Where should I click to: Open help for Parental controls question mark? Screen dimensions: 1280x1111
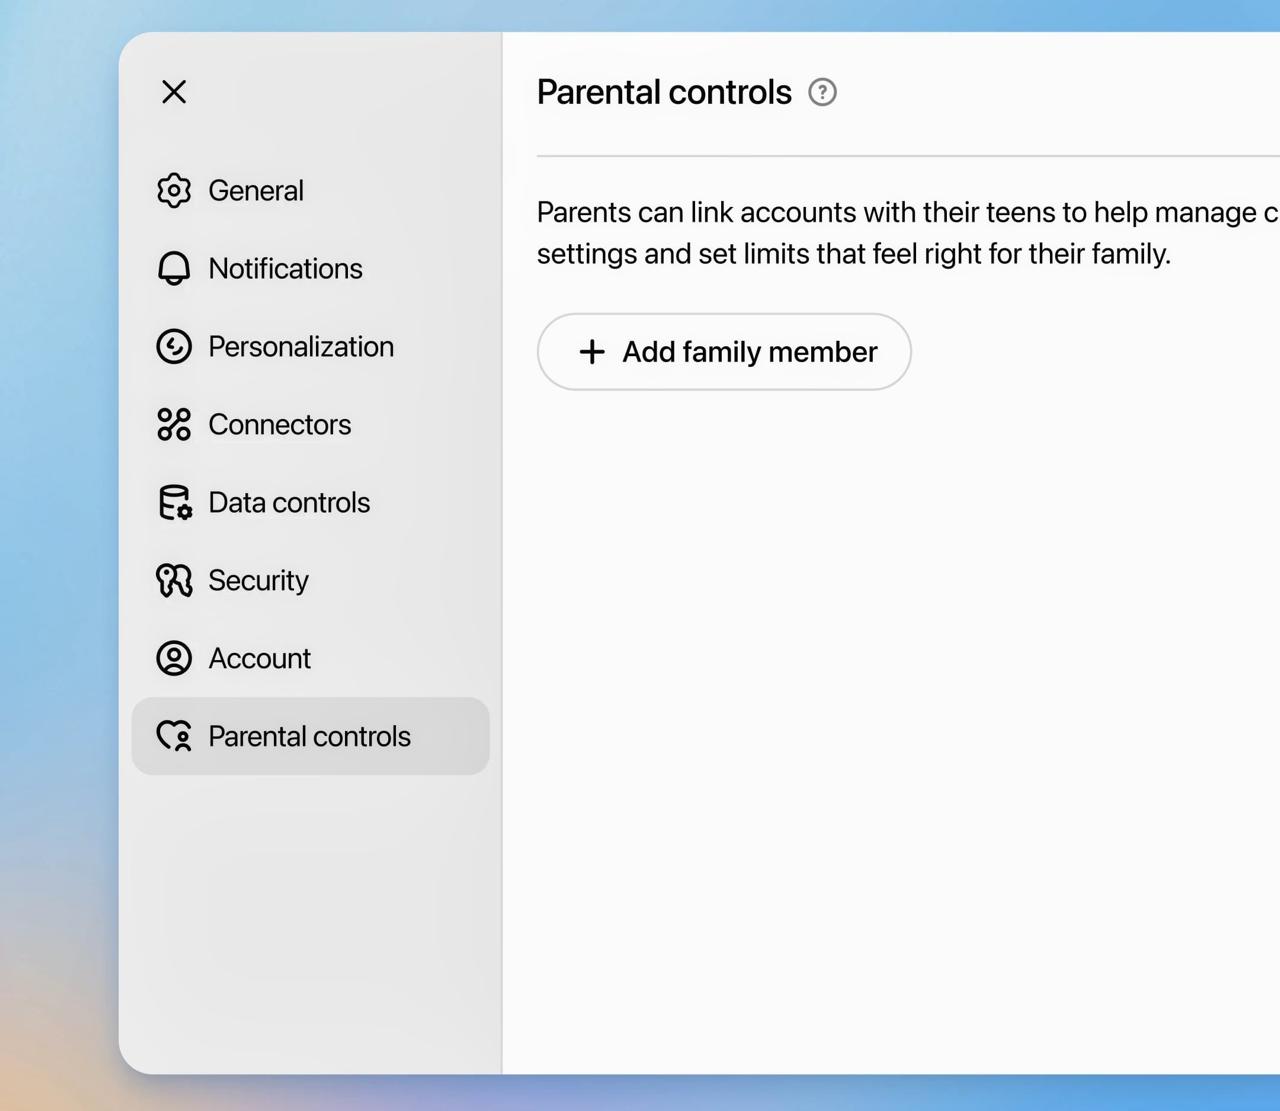click(x=822, y=92)
